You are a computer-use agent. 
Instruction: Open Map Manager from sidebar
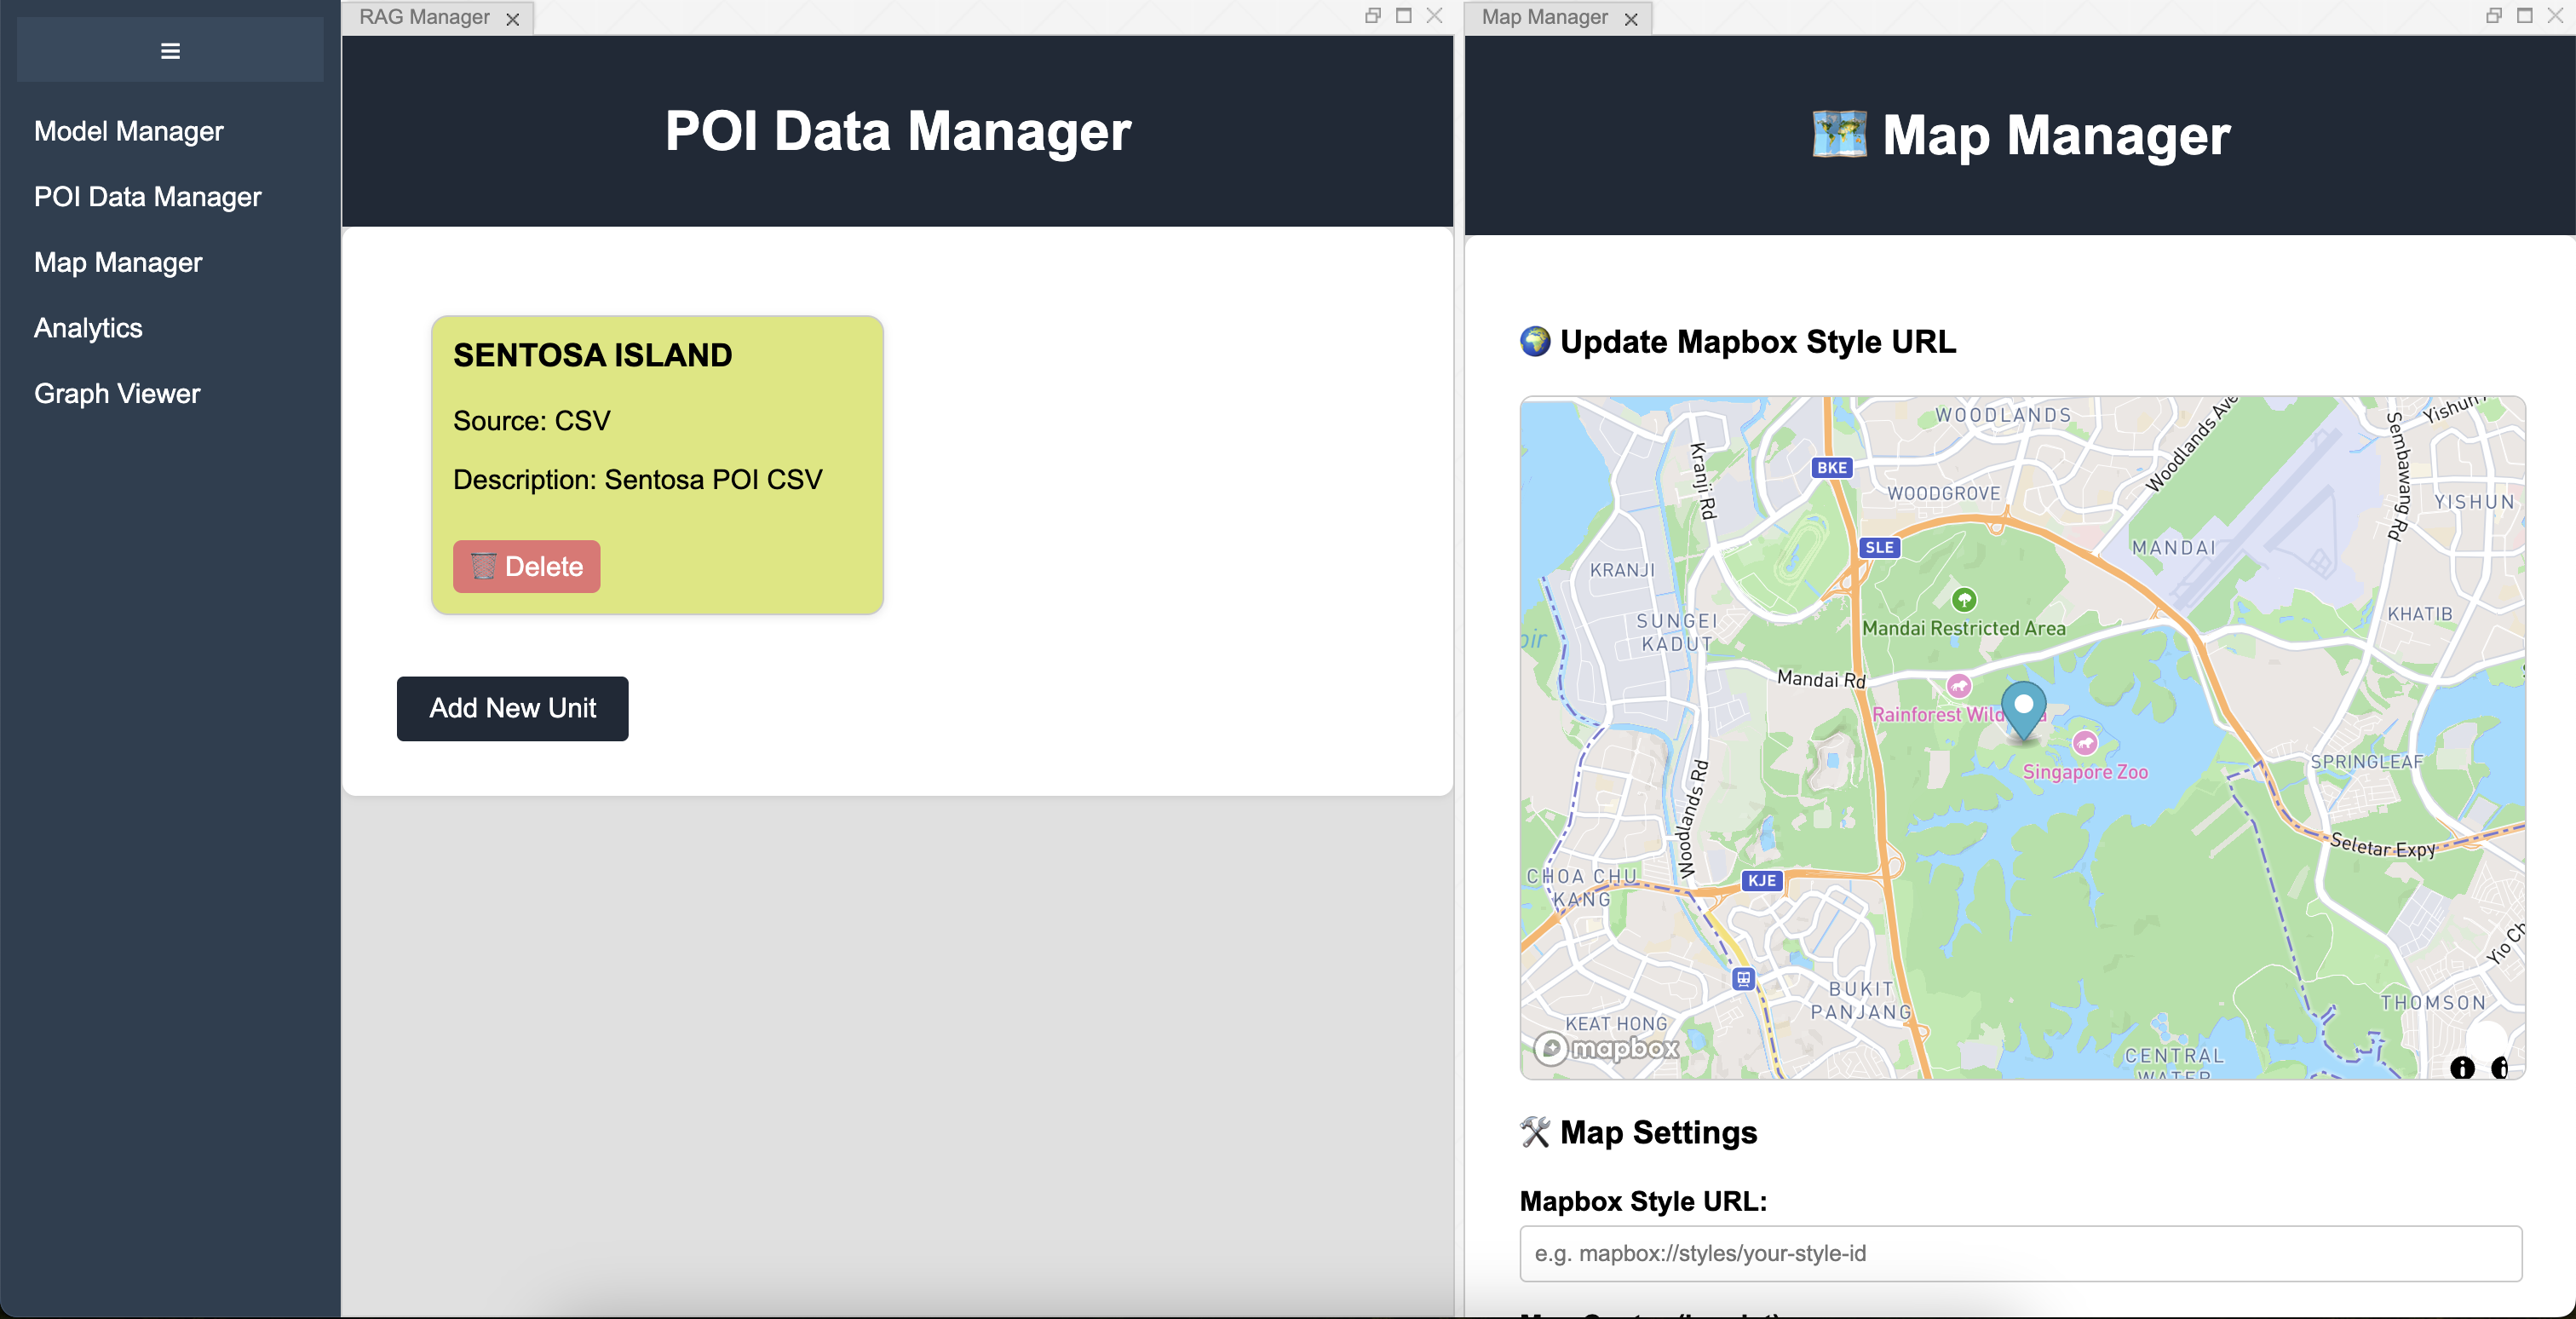click(118, 262)
